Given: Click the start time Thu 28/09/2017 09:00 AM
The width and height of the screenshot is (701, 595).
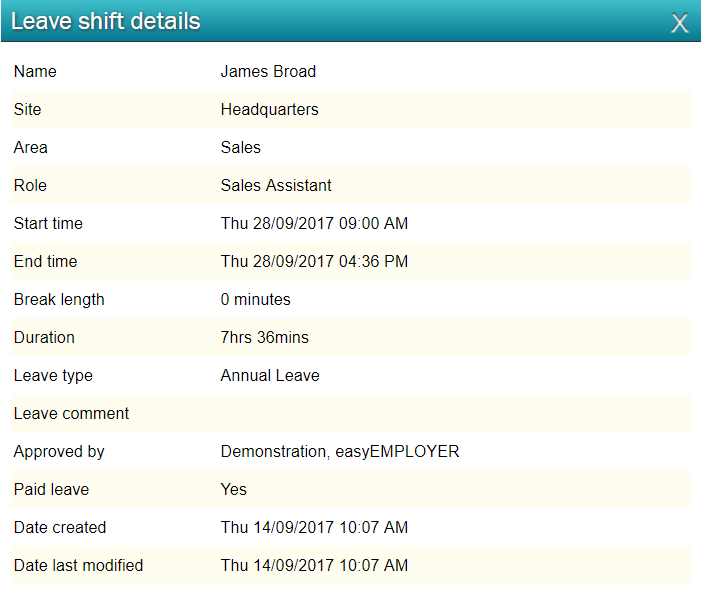Looking at the screenshot, I should click(314, 224).
